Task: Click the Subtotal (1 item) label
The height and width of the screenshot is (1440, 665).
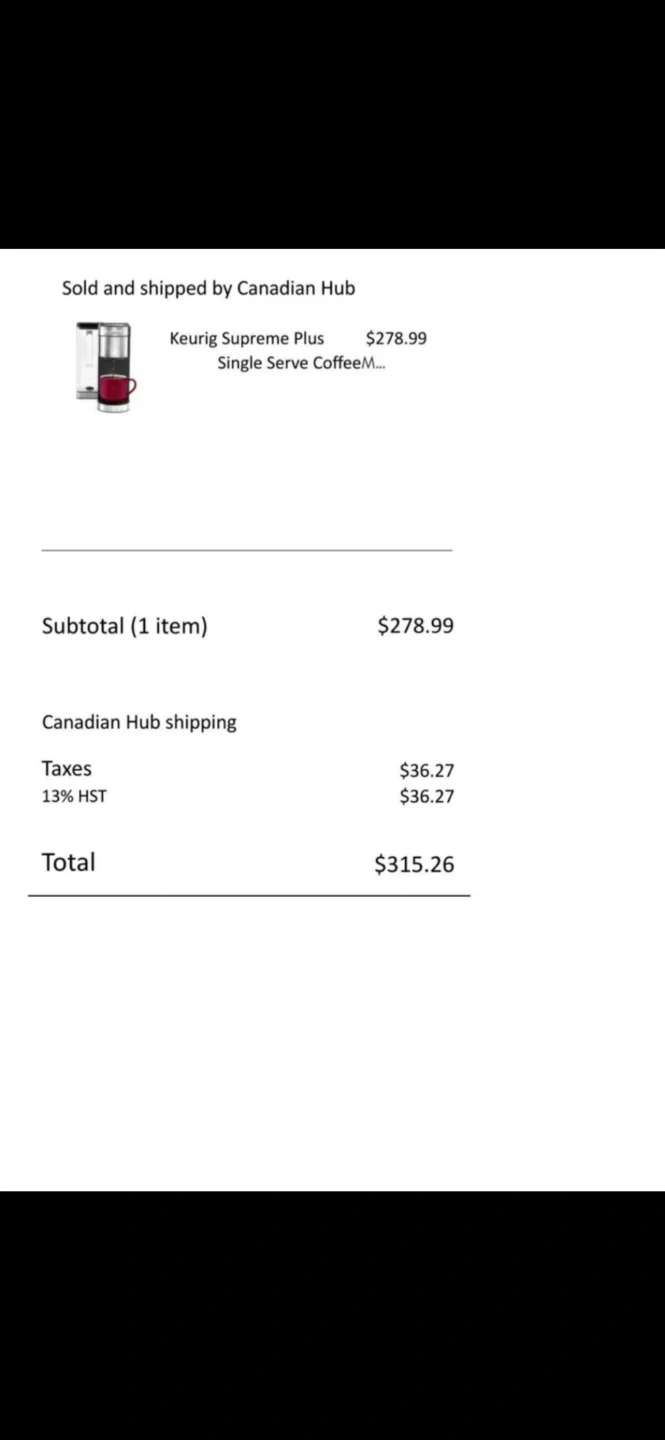Action: click(x=124, y=626)
